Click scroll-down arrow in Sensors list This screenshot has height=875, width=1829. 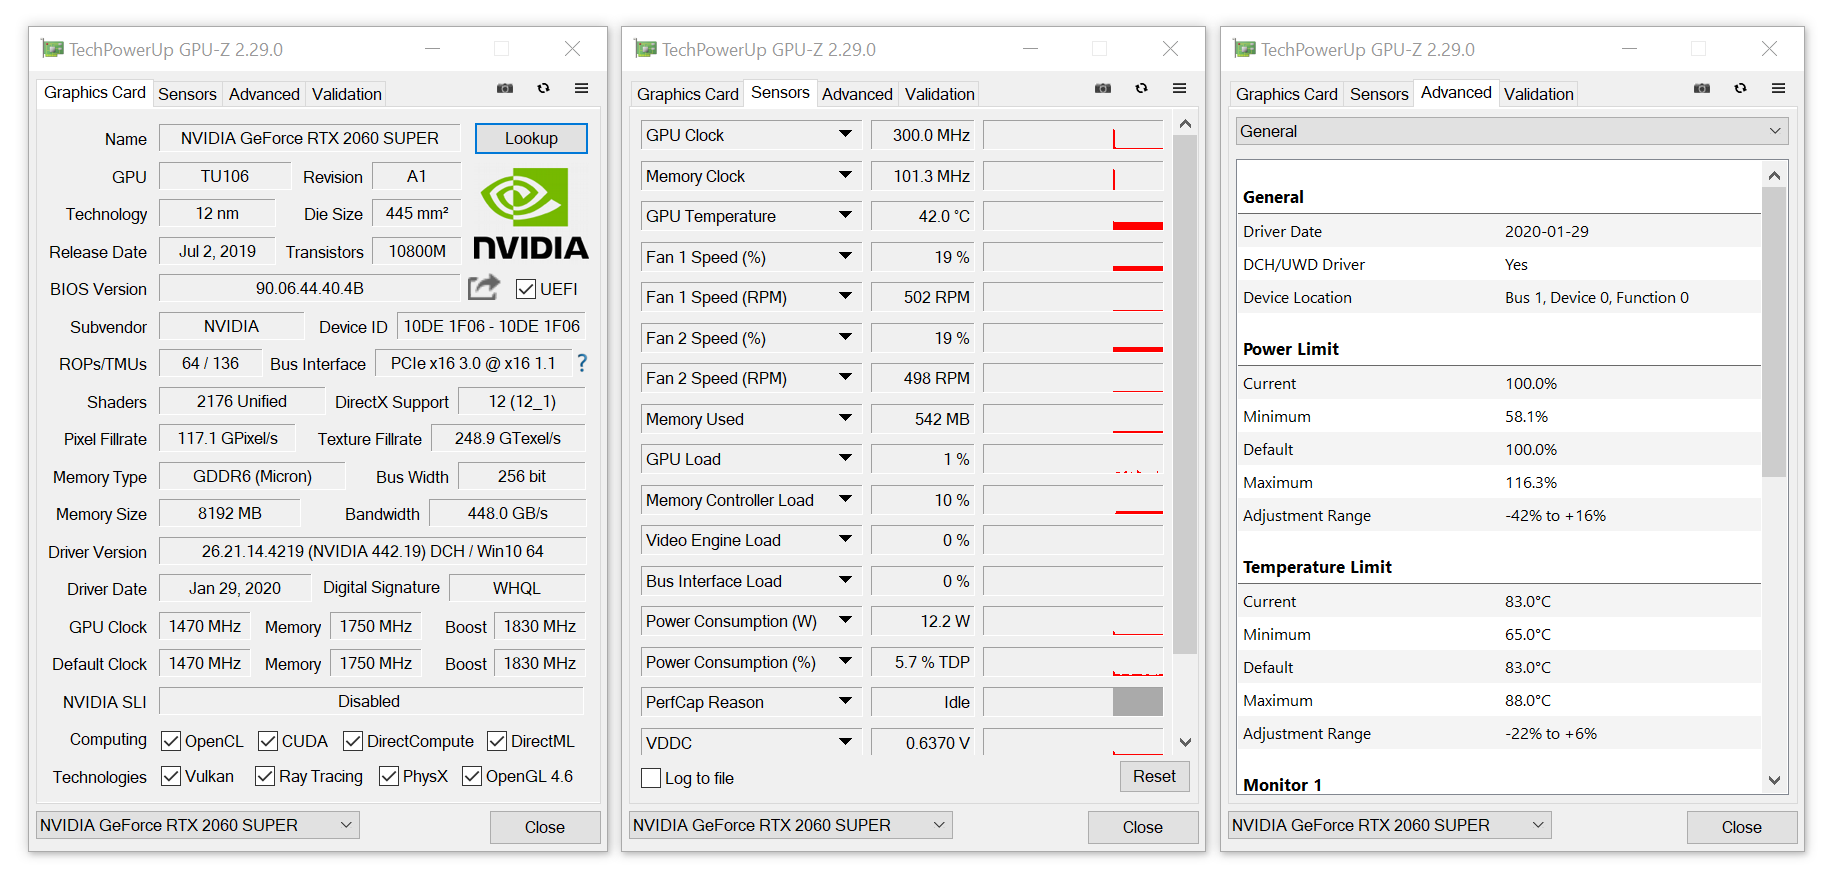click(x=1185, y=742)
